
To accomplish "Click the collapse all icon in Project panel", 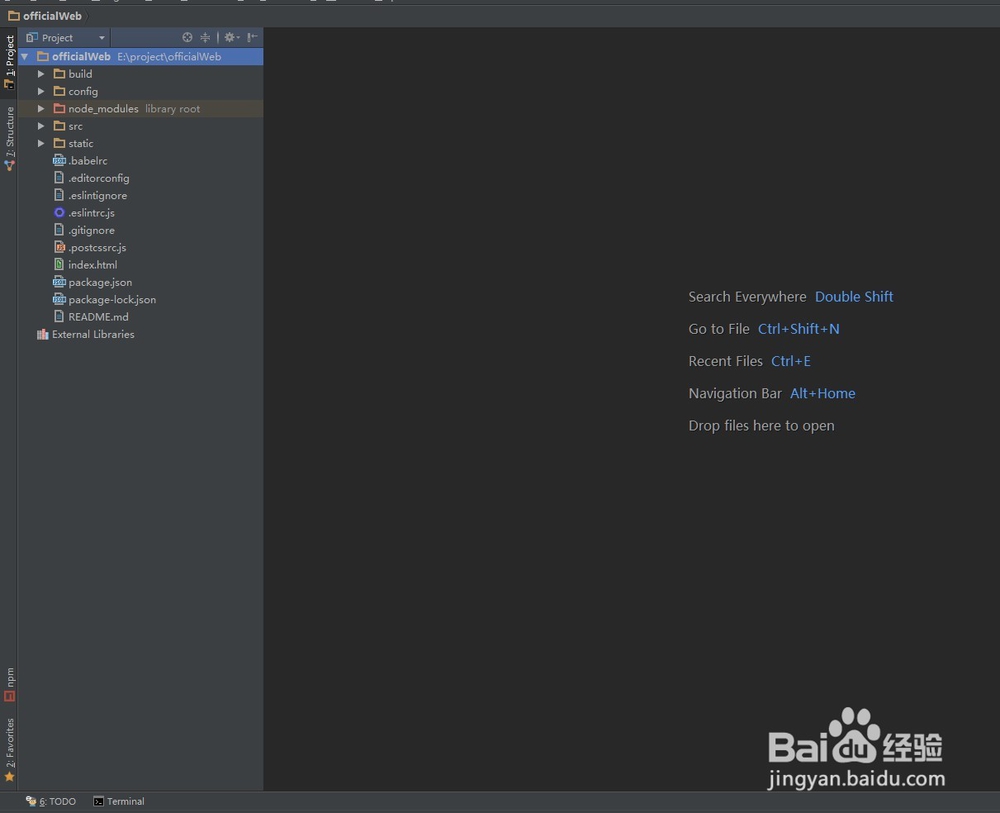I will click(x=205, y=38).
